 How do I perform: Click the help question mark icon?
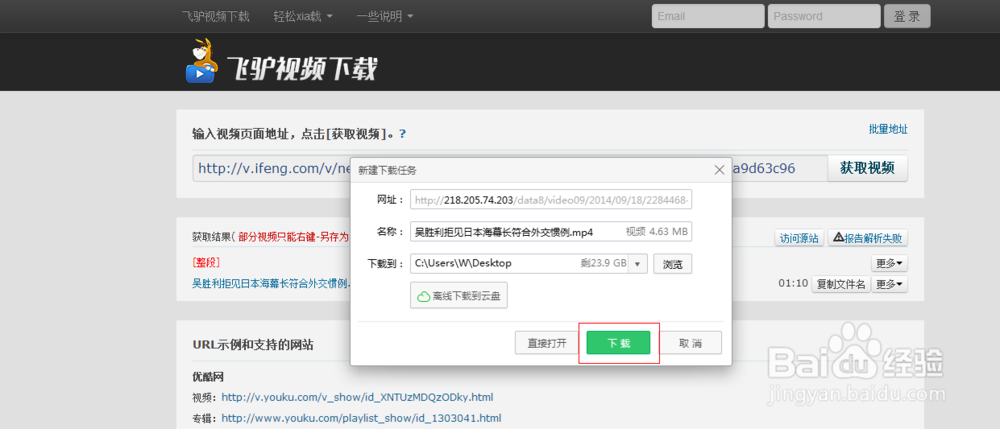tap(402, 134)
